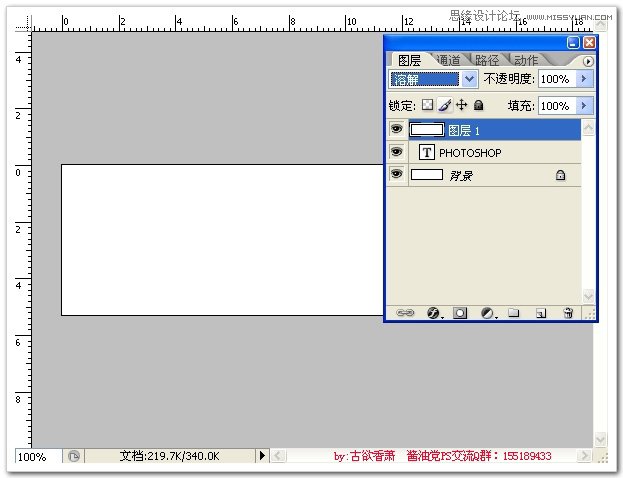Select the PHOTOSHOP layer name
Screen dimensions: 623x478
tap(470, 153)
